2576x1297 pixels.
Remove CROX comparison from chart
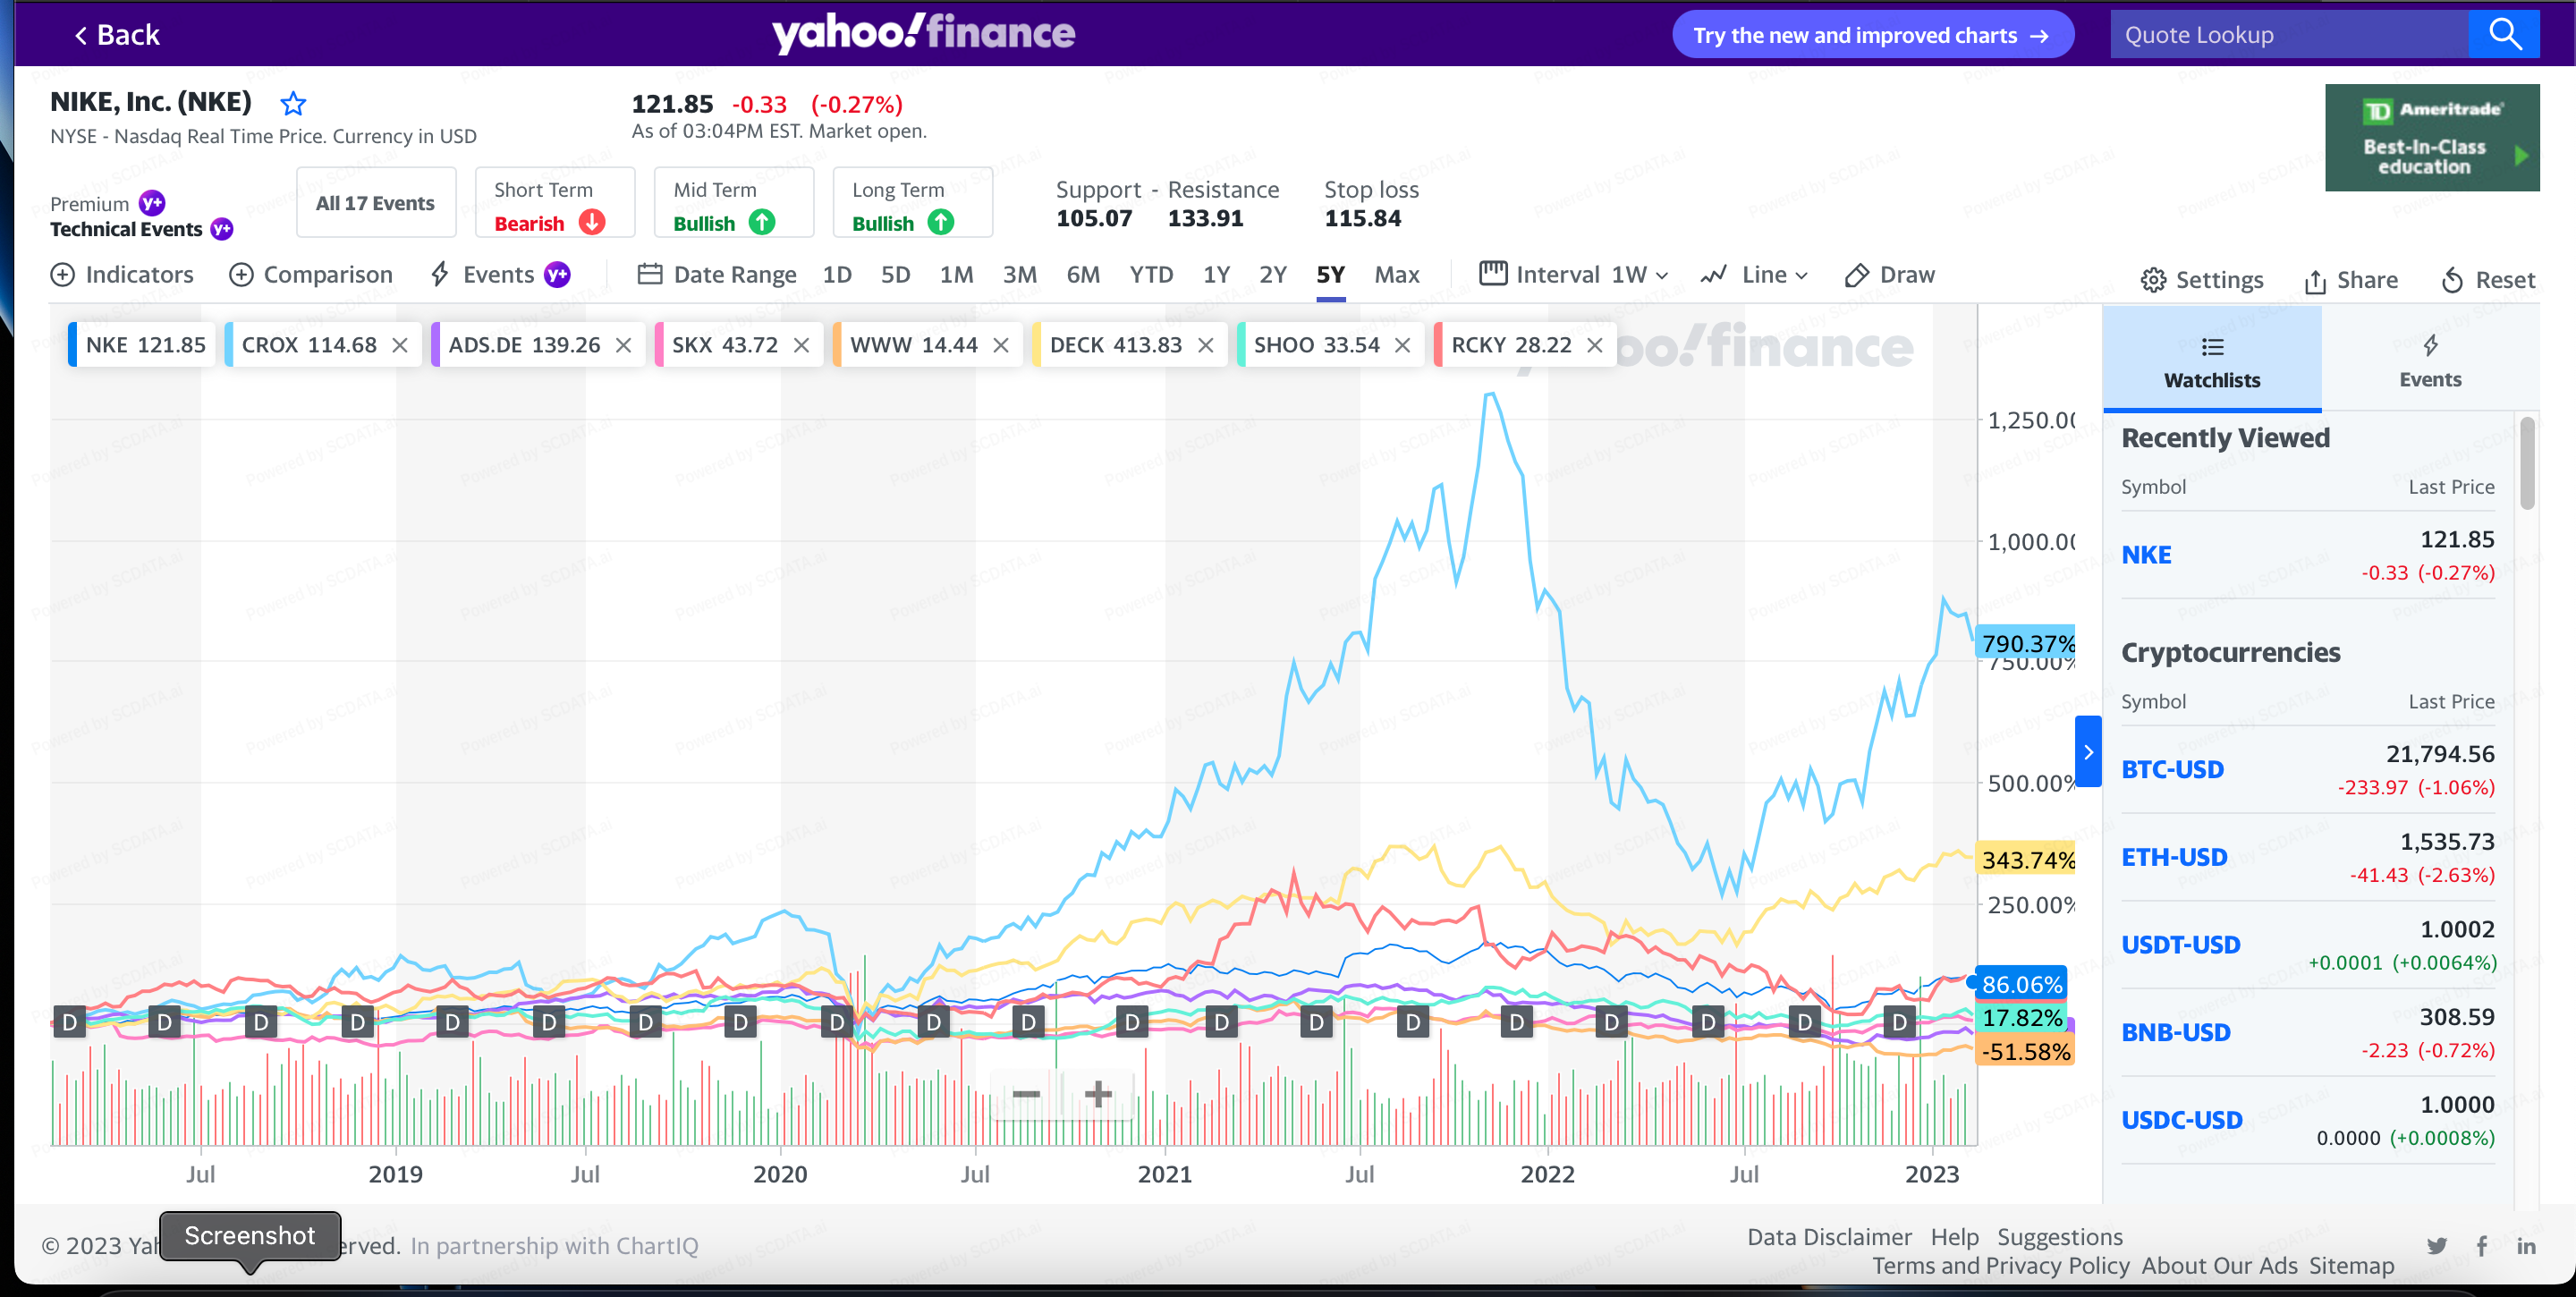(x=400, y=345)
